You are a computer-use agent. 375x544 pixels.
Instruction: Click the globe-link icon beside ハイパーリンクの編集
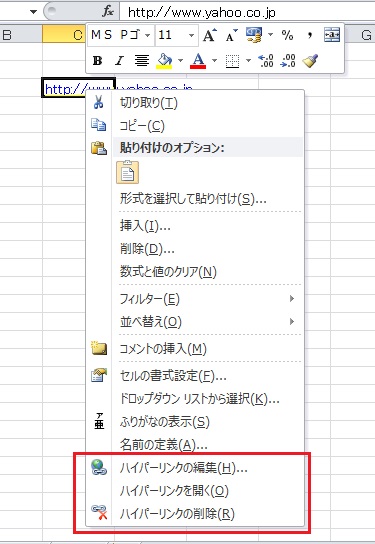[x=99, y=467]
